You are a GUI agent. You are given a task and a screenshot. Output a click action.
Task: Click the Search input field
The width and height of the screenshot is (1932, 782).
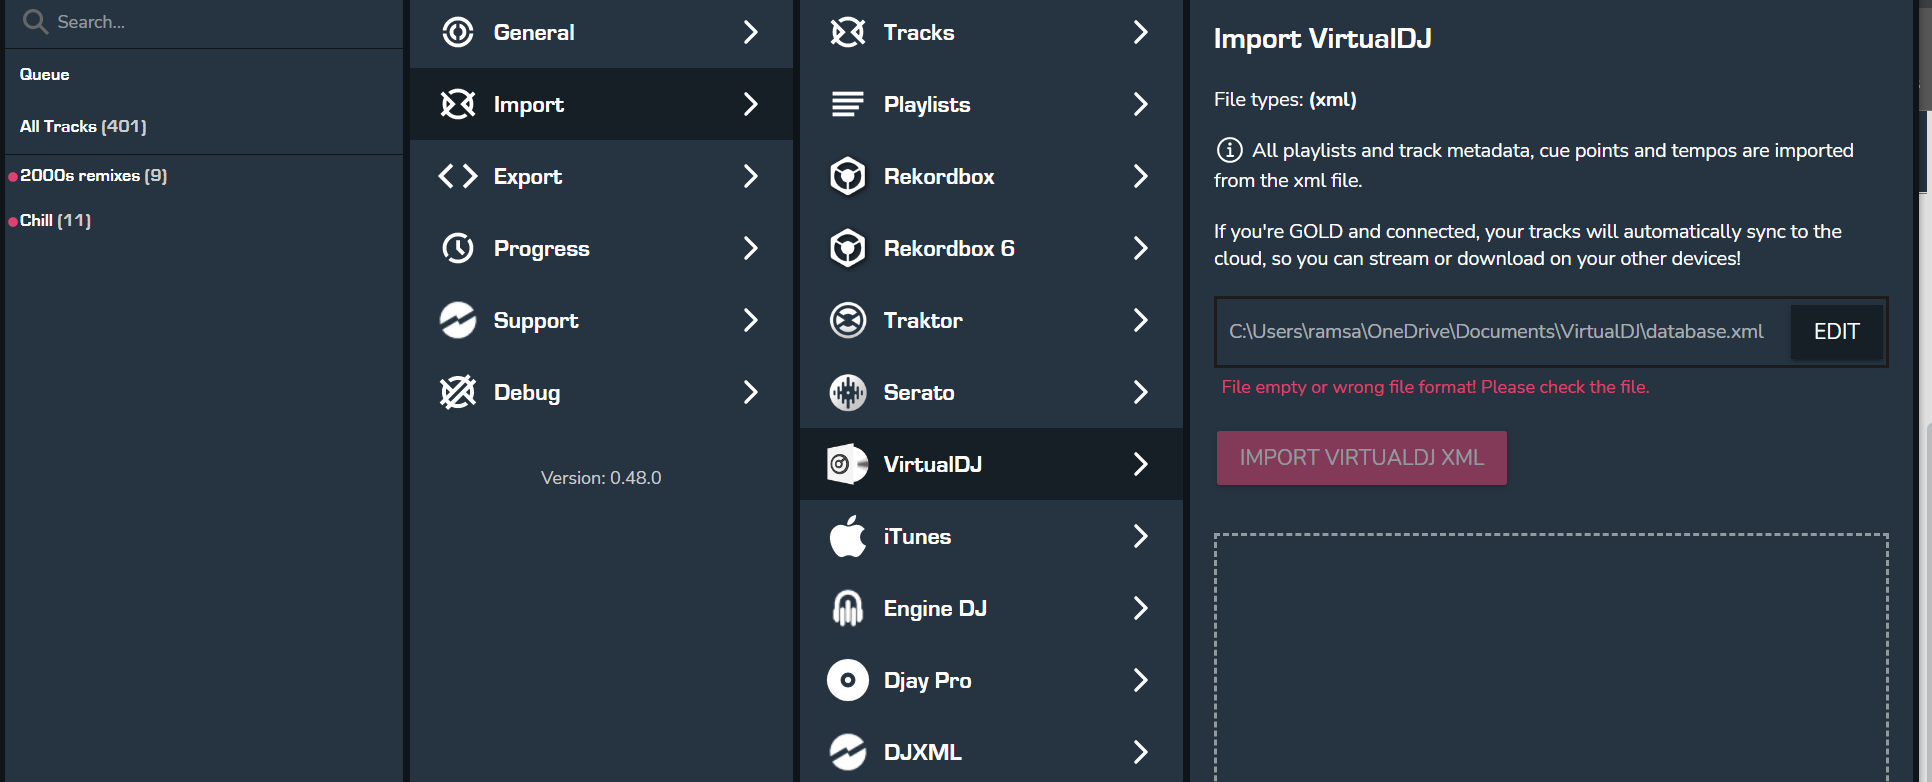pos(205,22)
